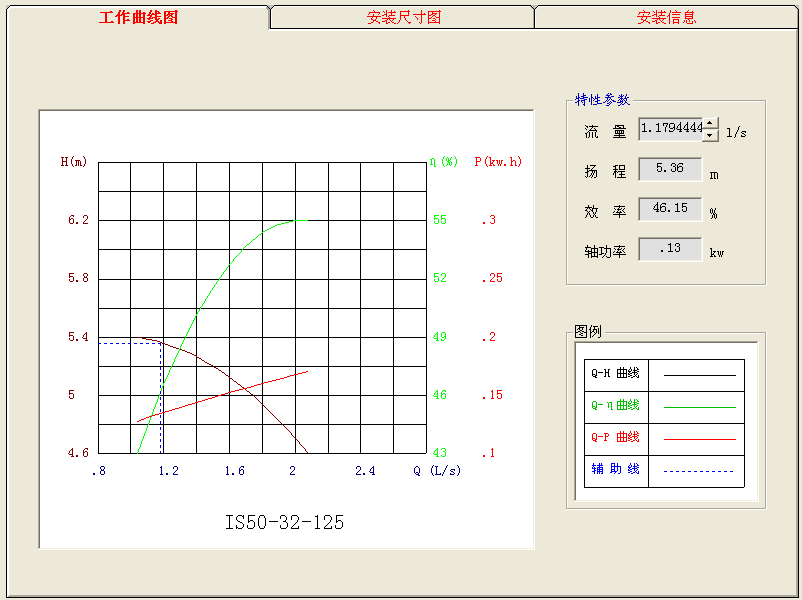Click the Q-η 曲线 legend entry
The height and width of the screenshot is (600, 802).
coord(615,406)
